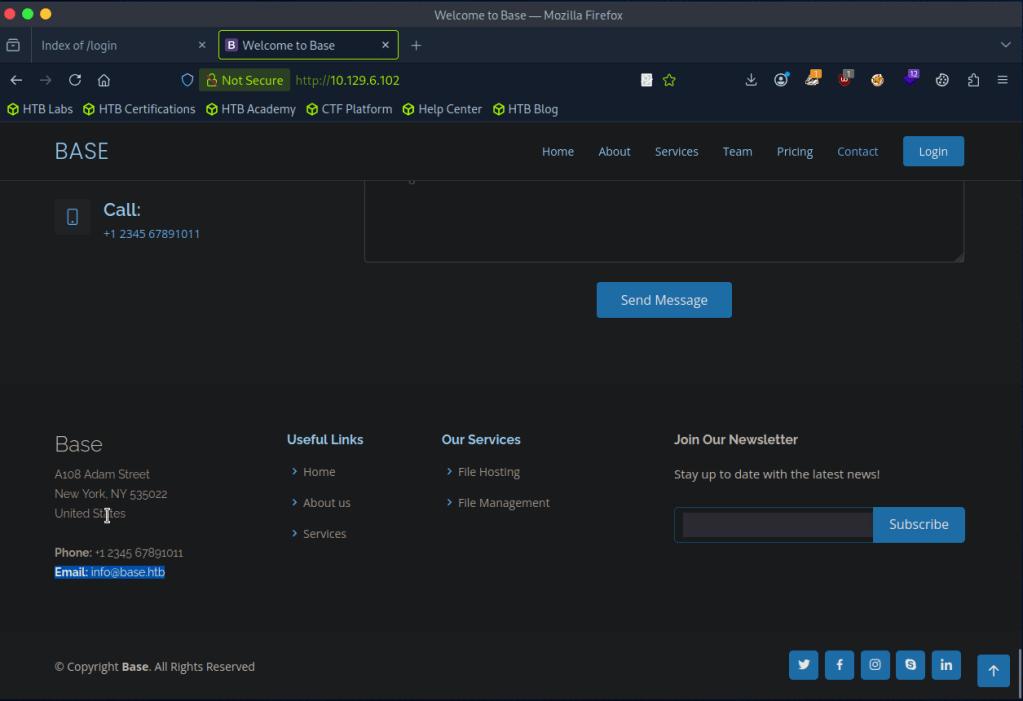Viewport: 1023px width, 701px height.
Task: Open the Firefox hamburger menu
Action: 1002,80
